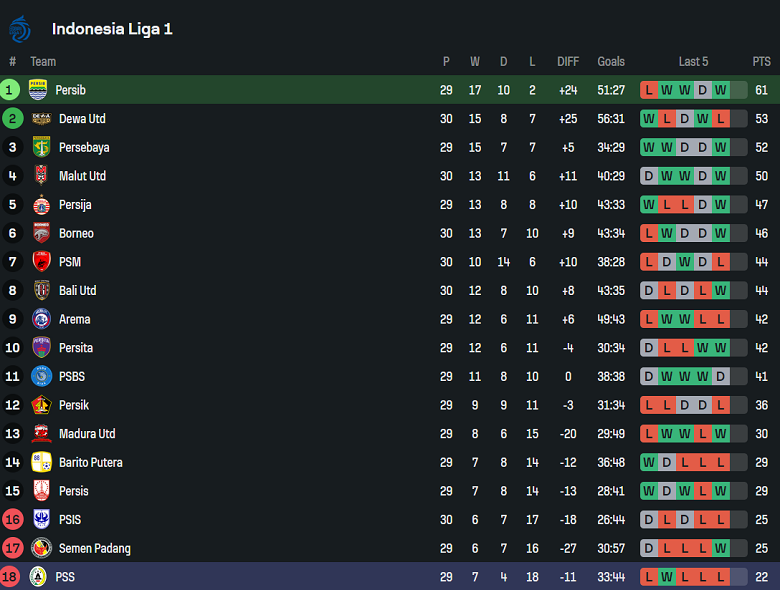Sort table by PTS column header

click(761, 62)
